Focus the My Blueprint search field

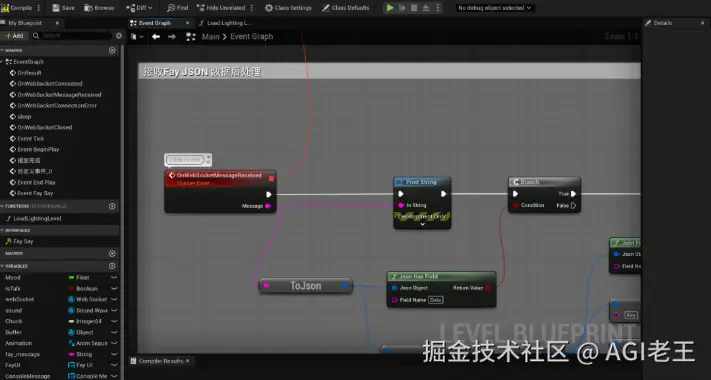72,35
